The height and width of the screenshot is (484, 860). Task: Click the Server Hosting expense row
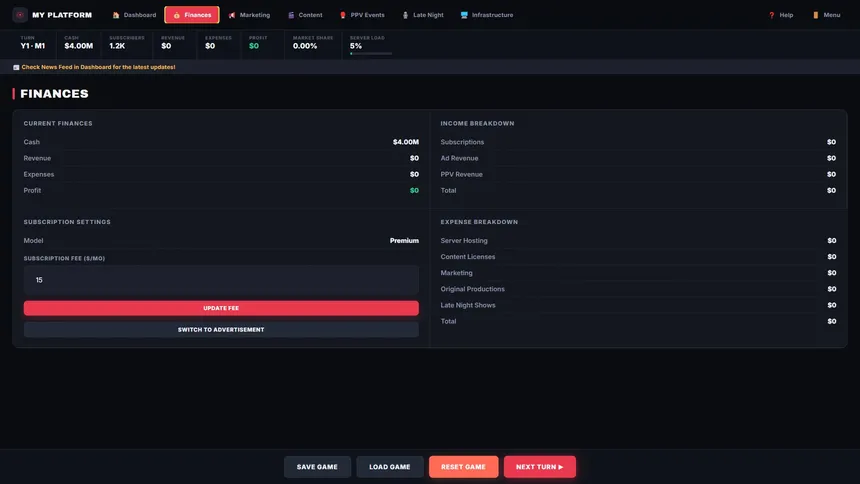638,240
